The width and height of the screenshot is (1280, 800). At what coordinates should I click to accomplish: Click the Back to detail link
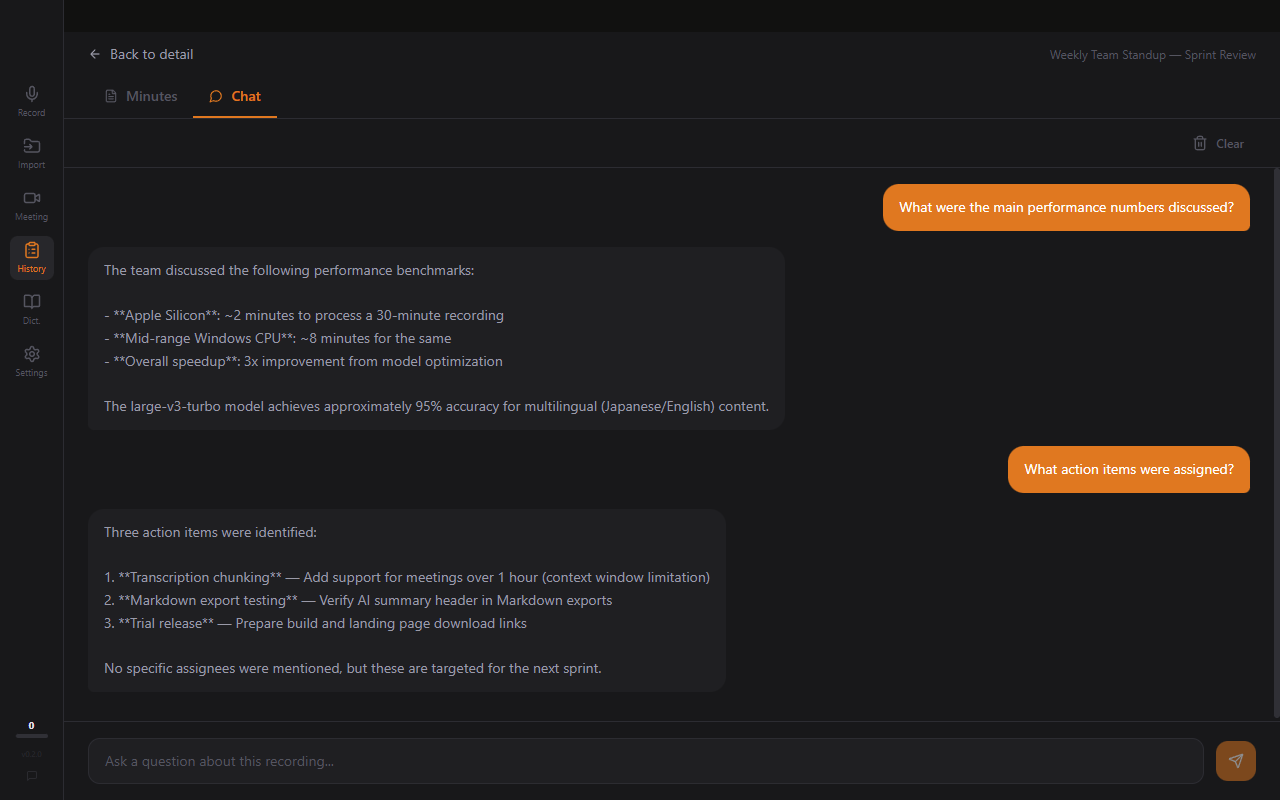coord(151,54)
